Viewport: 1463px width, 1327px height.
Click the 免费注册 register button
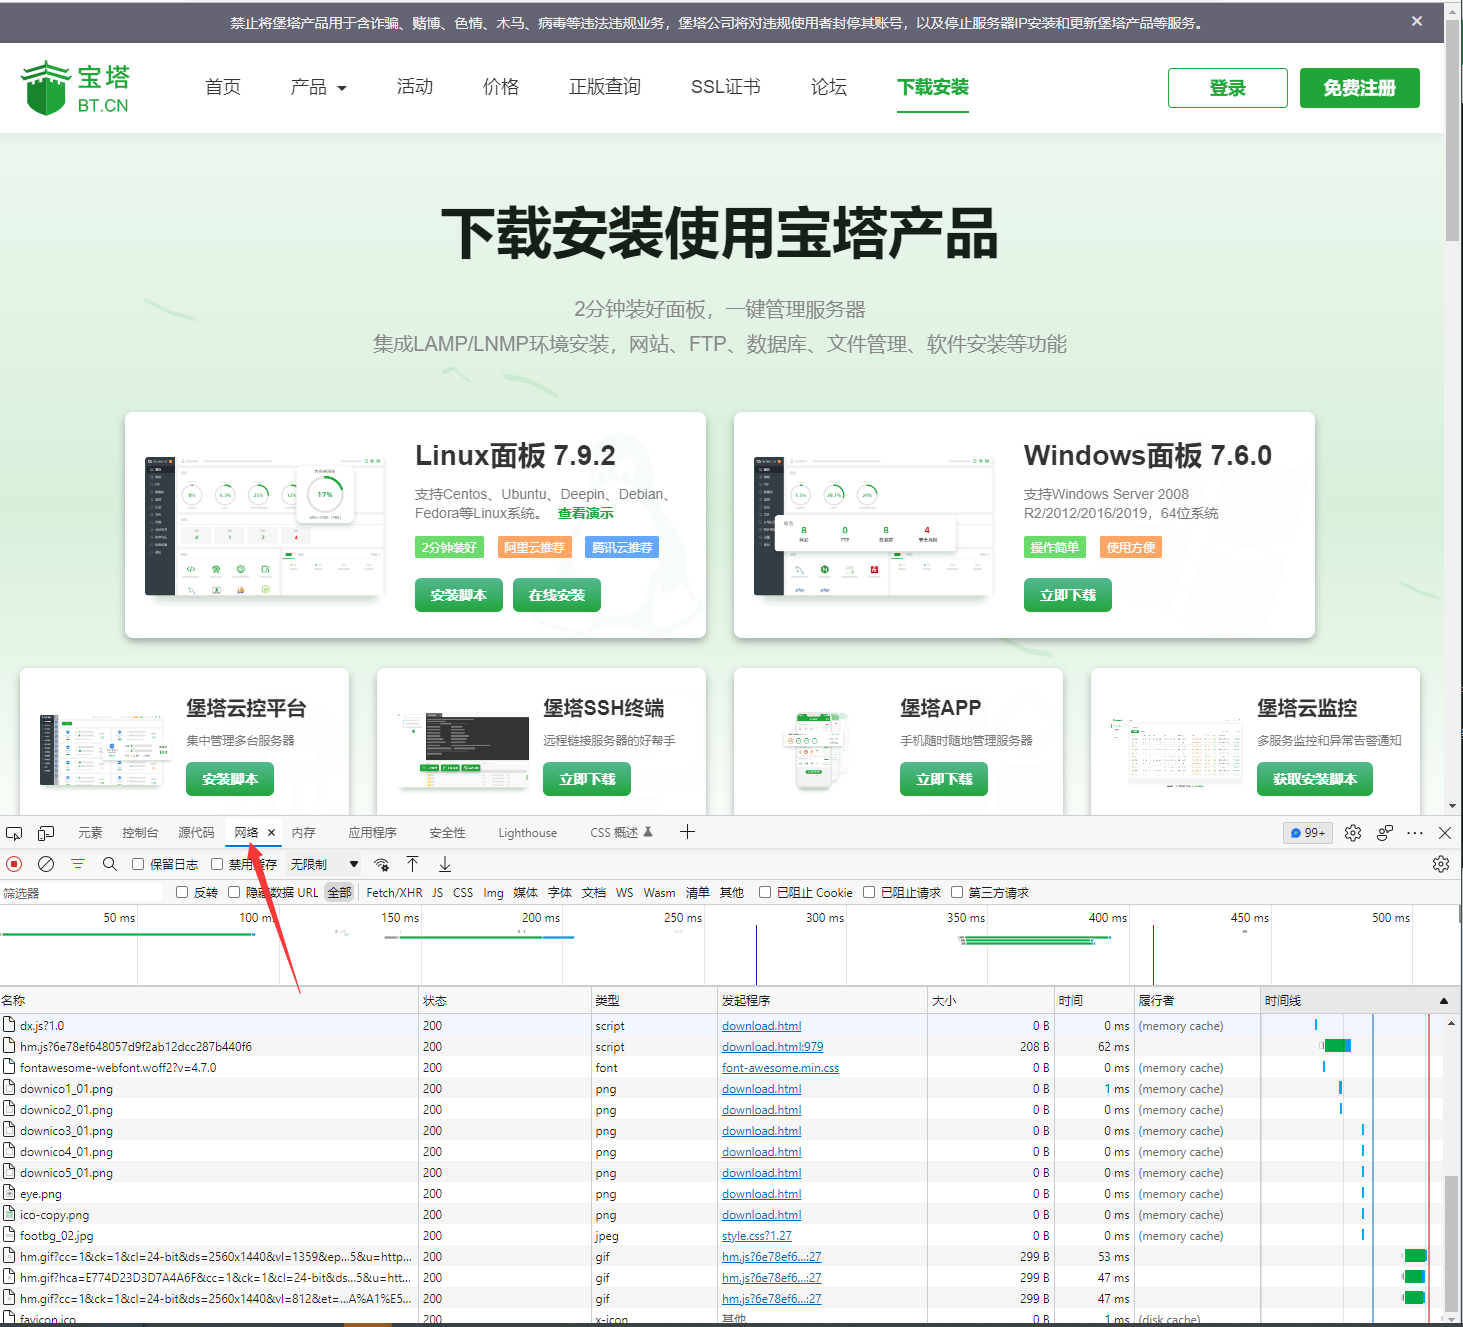pos(1359,88)
